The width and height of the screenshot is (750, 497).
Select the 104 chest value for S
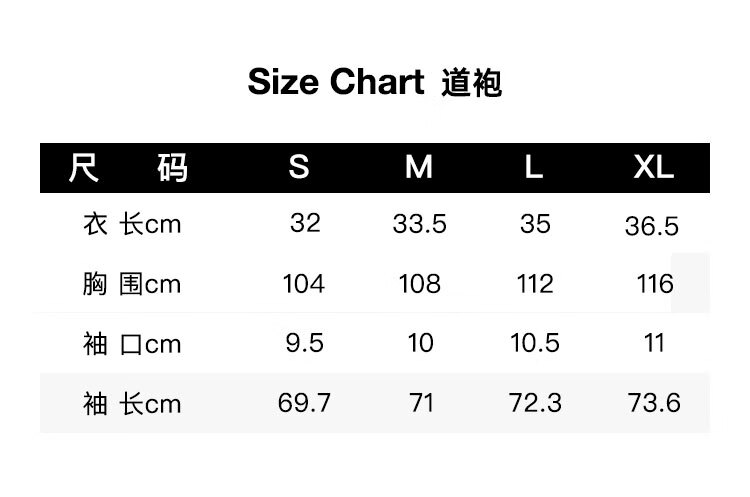[304, 284]
